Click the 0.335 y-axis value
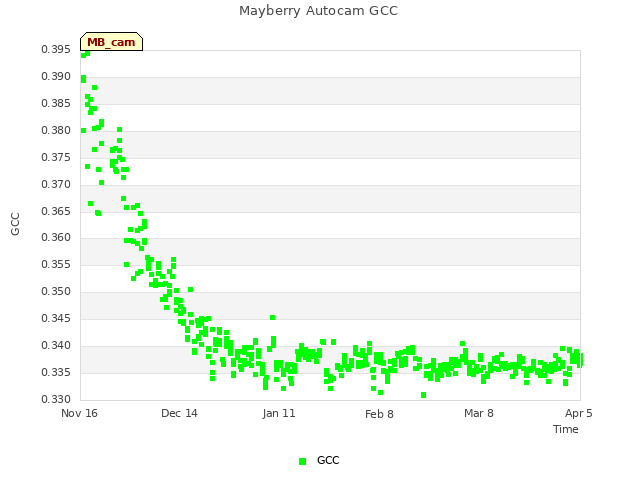Viewport: 640px width, 480px height. click(x=56, y=373)
